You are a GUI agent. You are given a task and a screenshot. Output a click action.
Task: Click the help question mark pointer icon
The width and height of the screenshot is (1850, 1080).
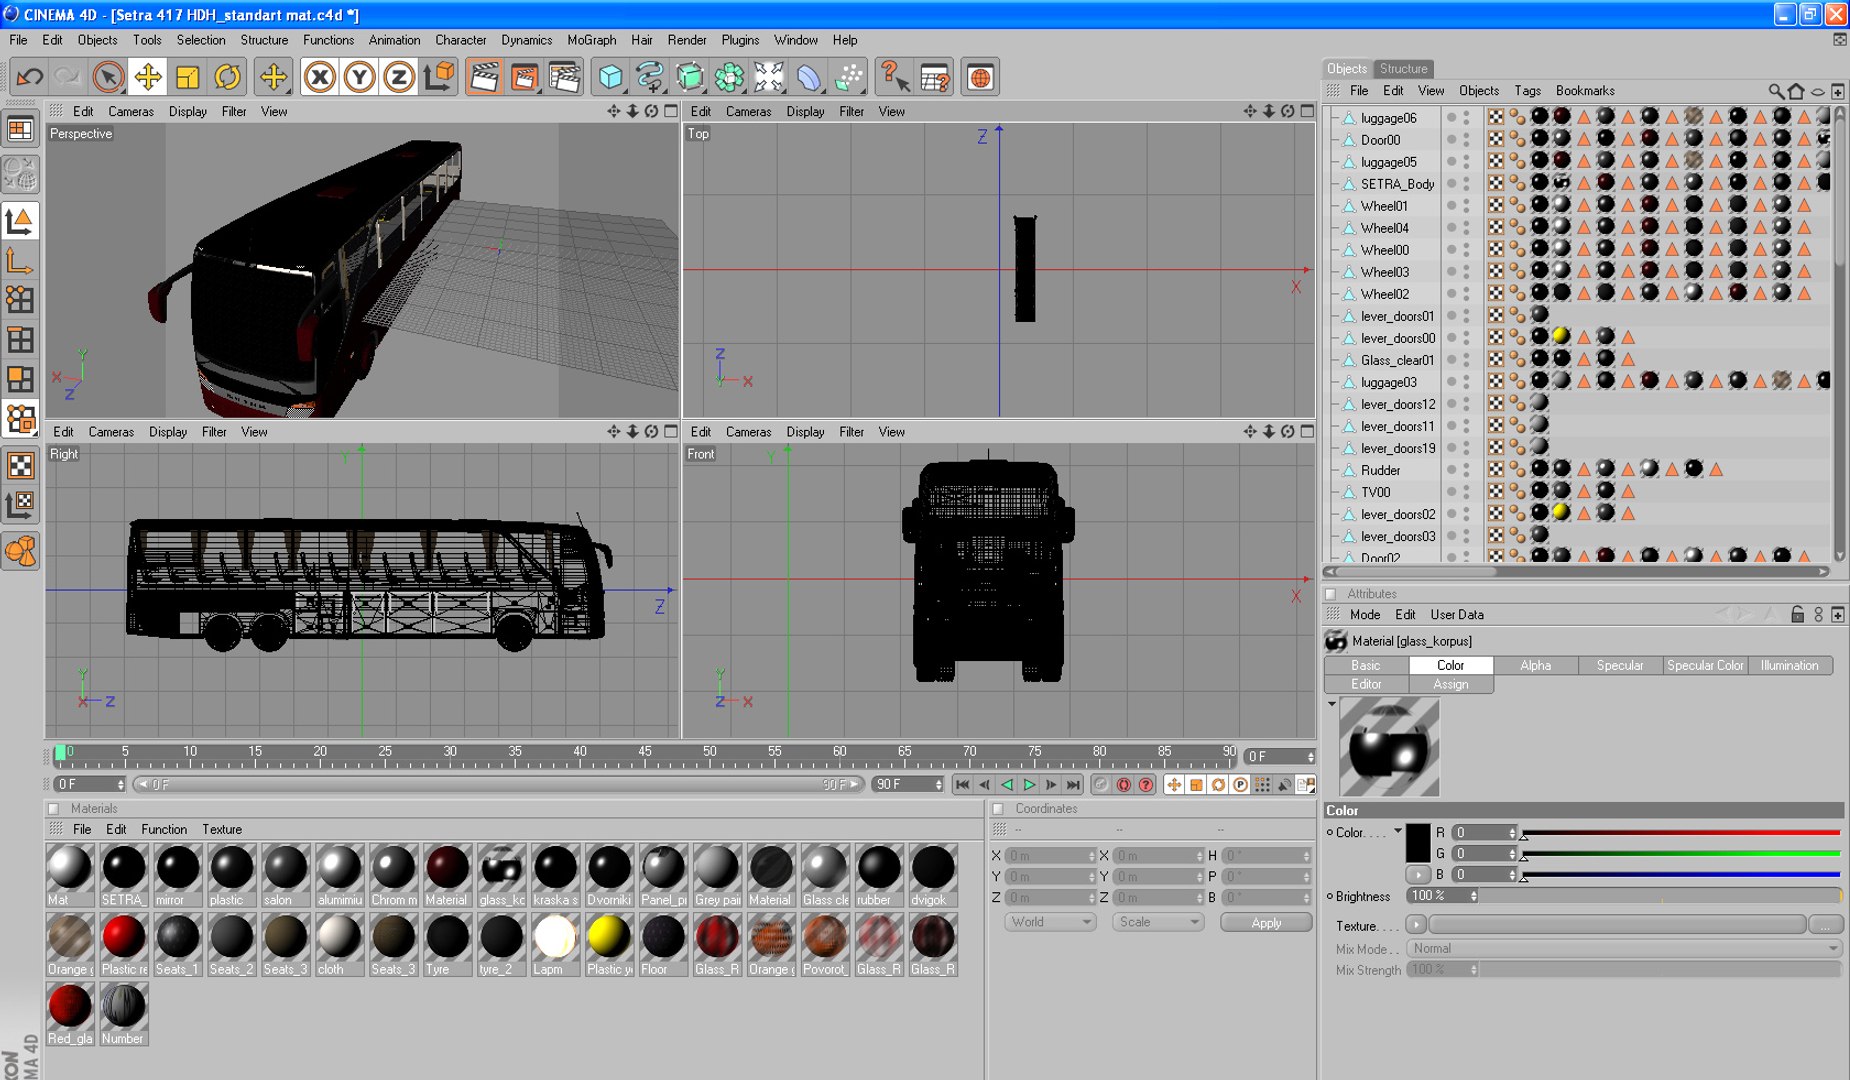point(893,77)
